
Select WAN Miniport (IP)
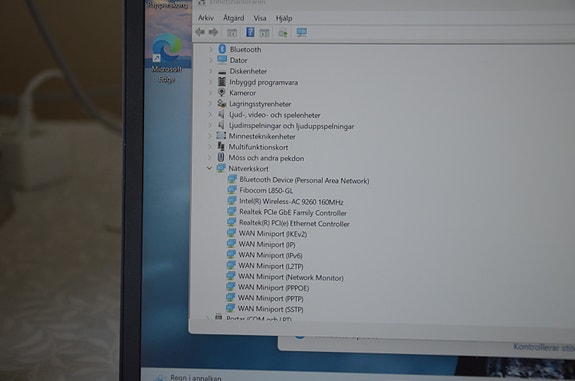coord(267,244)
